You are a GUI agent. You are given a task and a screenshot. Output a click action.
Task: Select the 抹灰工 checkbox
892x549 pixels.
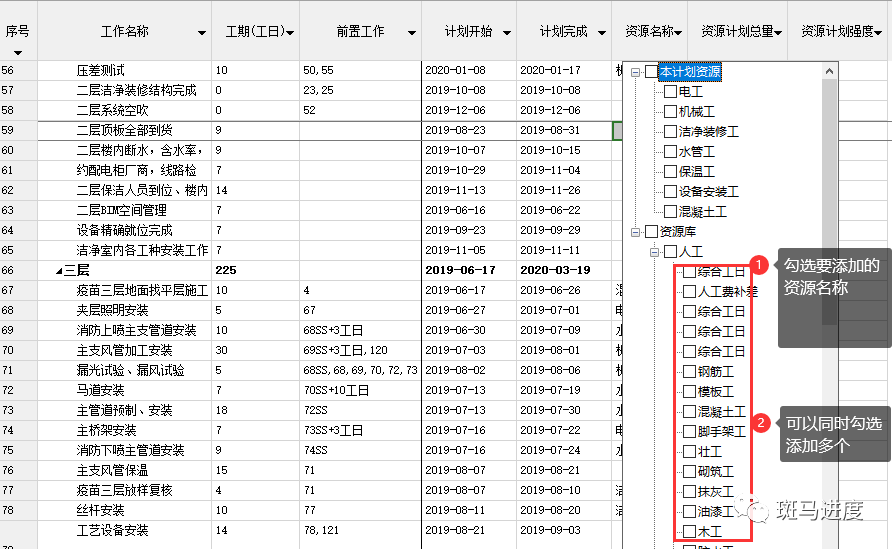pos(689,492)
